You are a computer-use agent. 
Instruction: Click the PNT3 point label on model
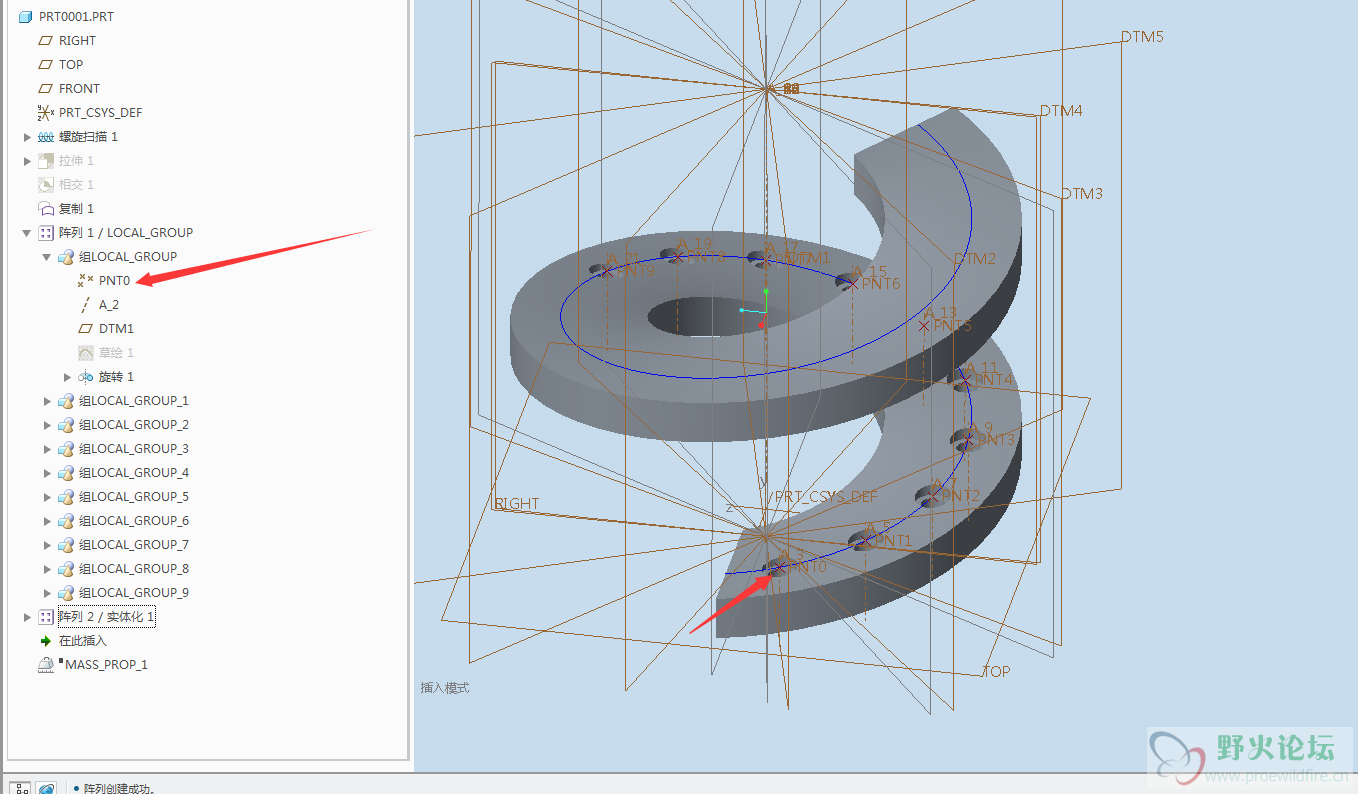(996, 440)
